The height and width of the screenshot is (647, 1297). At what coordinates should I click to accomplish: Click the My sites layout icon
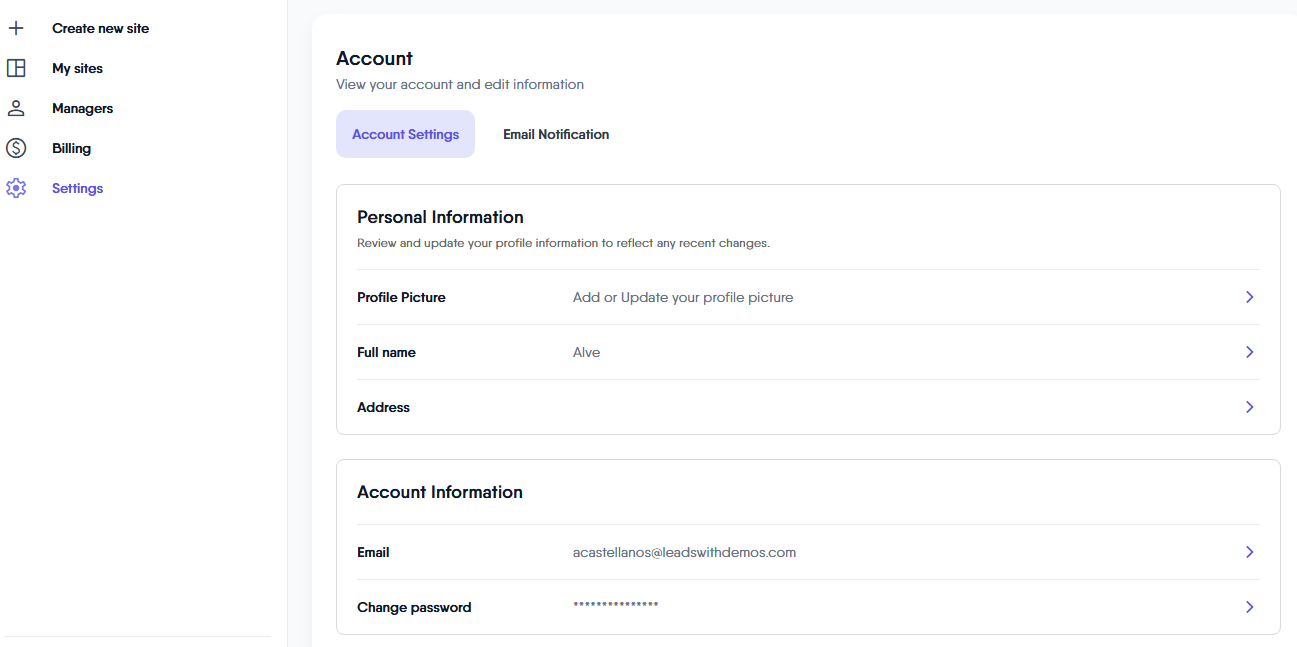[16, 68]
